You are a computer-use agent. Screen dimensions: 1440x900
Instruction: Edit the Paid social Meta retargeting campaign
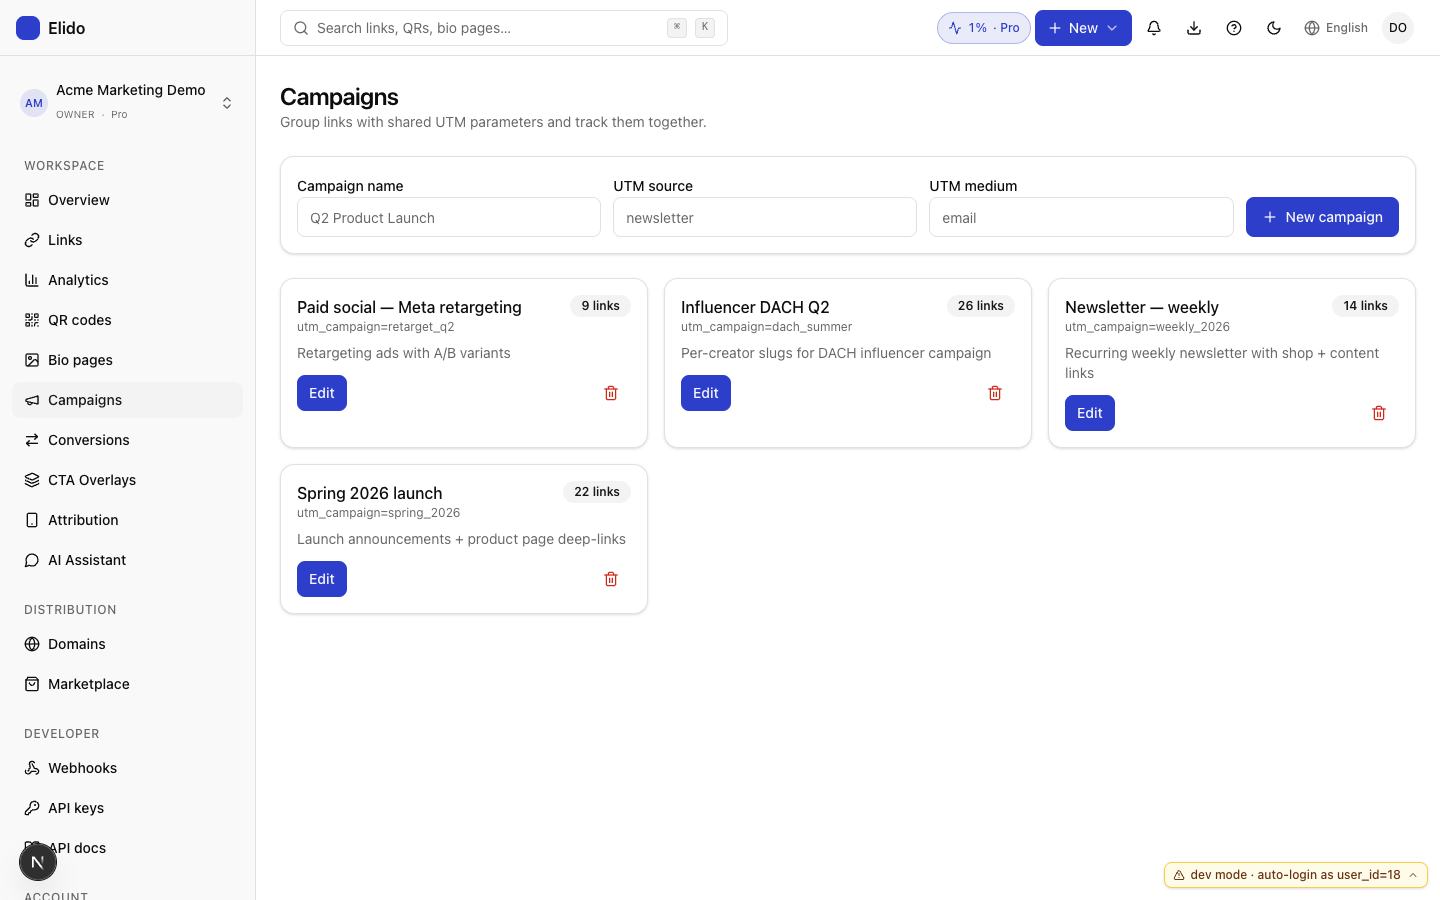(x=322, y=393)
